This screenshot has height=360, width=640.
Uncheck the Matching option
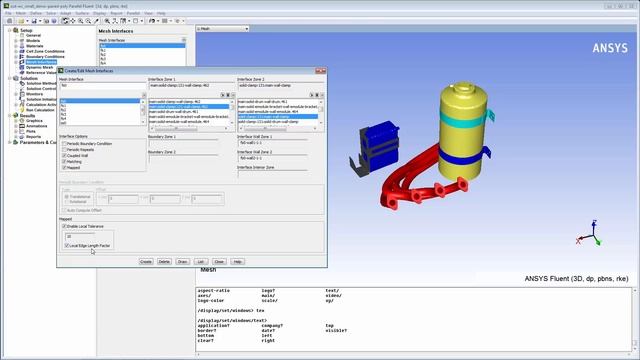[x=64, y=162]
